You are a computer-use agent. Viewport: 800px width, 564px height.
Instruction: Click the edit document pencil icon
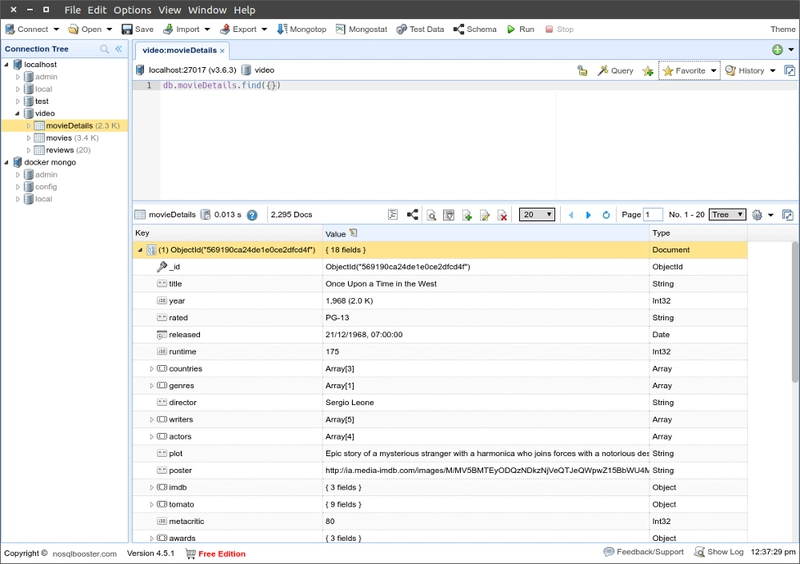(x=485, y=215)
